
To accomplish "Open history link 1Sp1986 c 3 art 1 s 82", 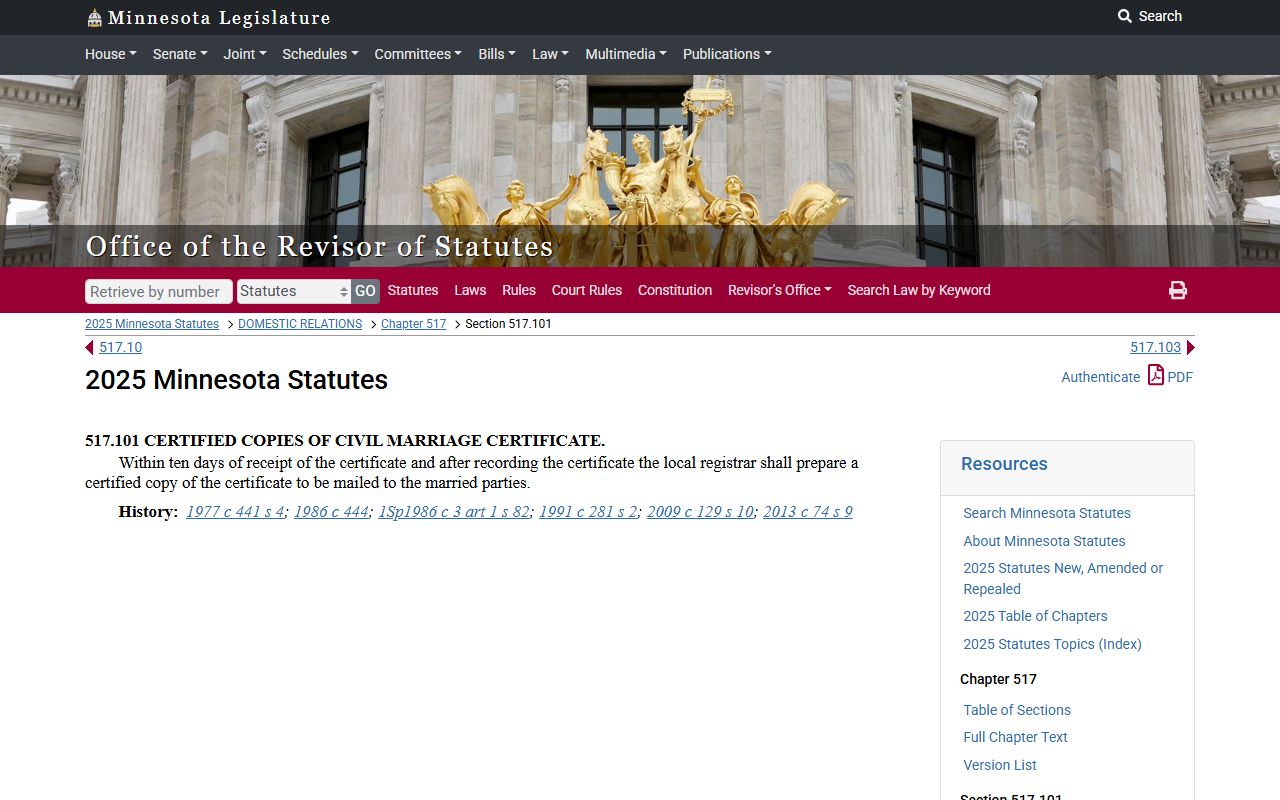I will [x=454, y=512].
